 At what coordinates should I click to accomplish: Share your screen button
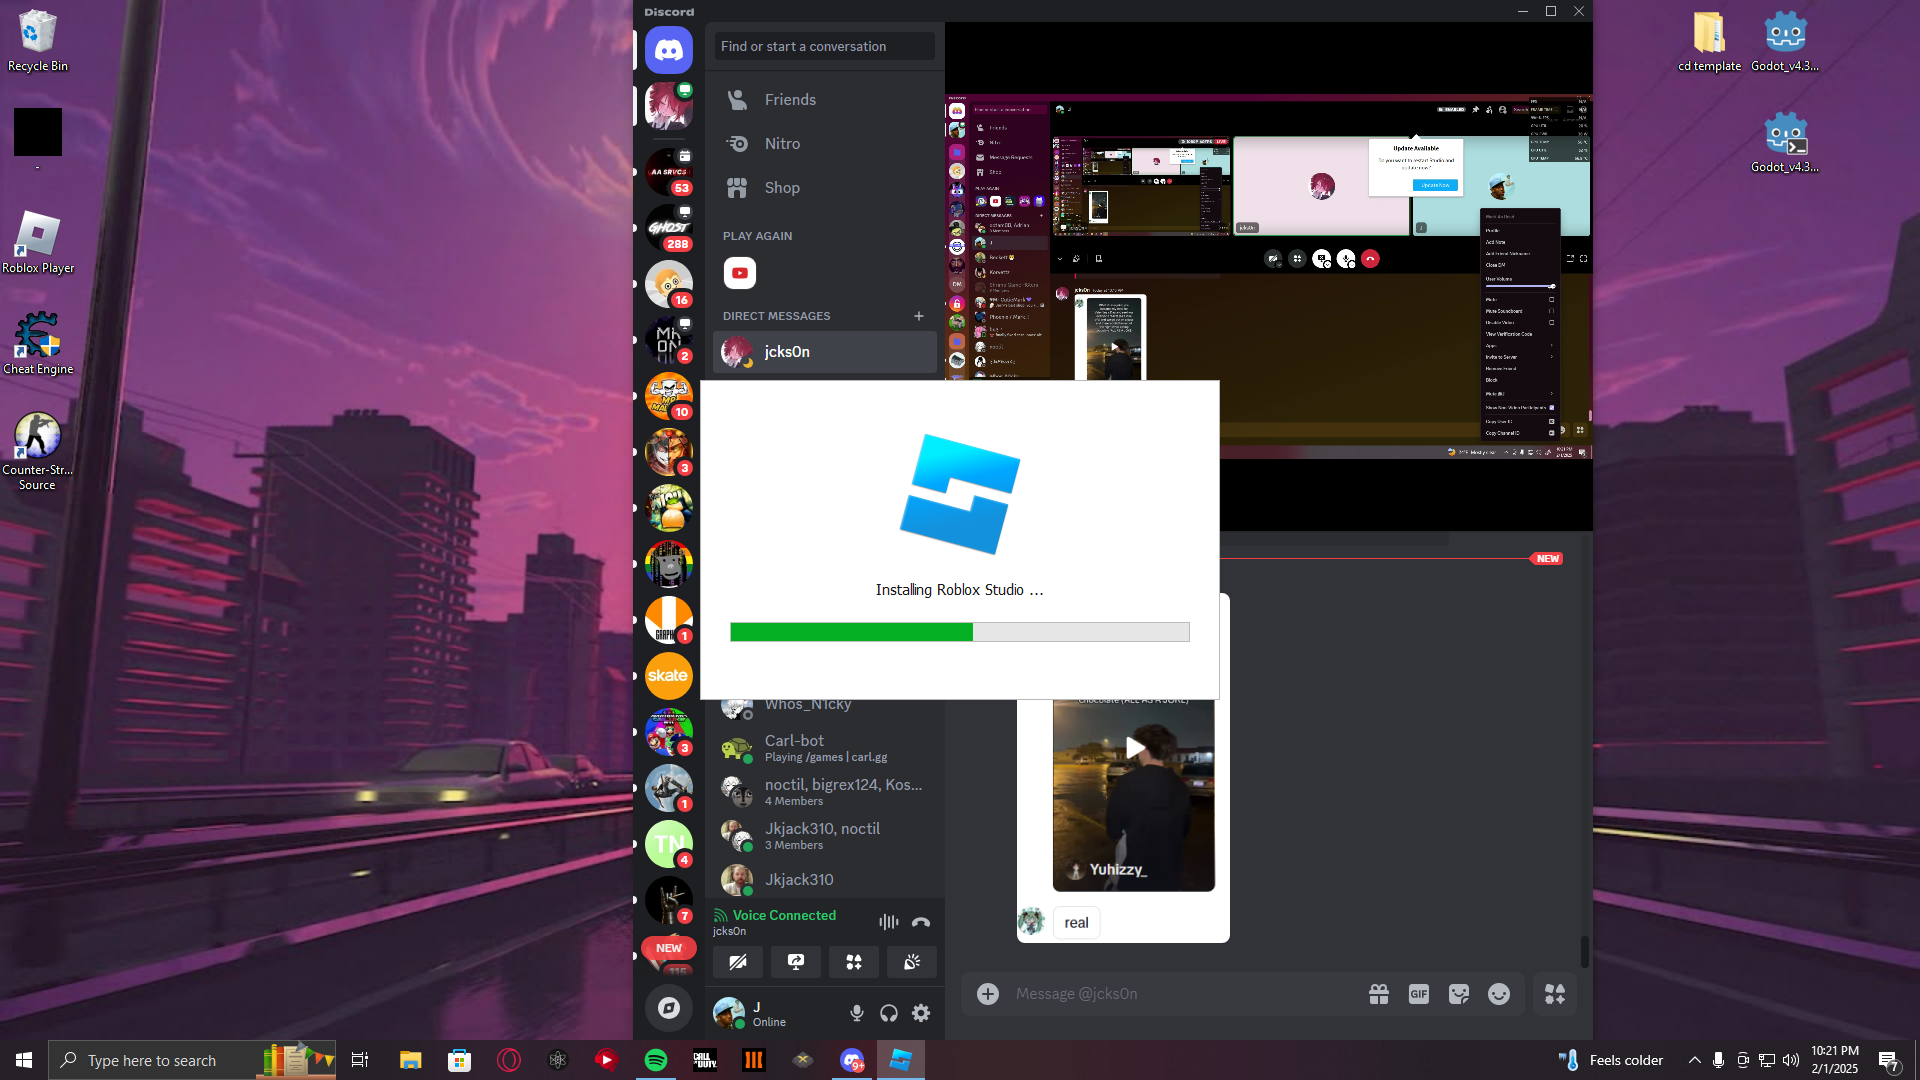point(796,962)
